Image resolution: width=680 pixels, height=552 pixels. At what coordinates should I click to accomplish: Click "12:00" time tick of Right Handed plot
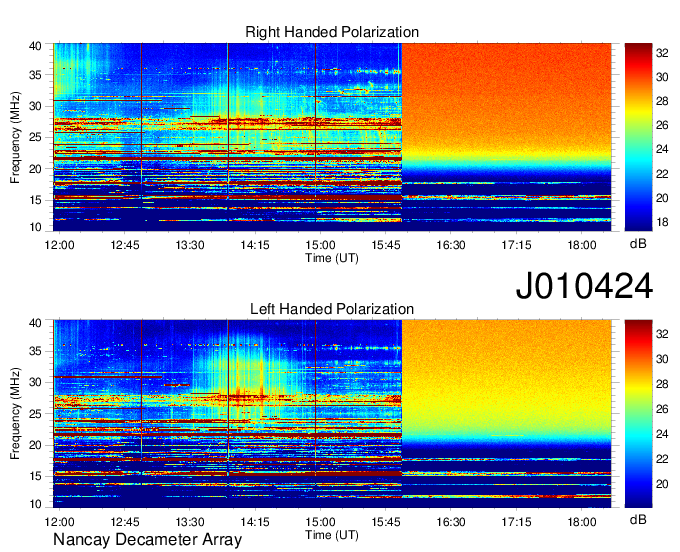point(59,245)
